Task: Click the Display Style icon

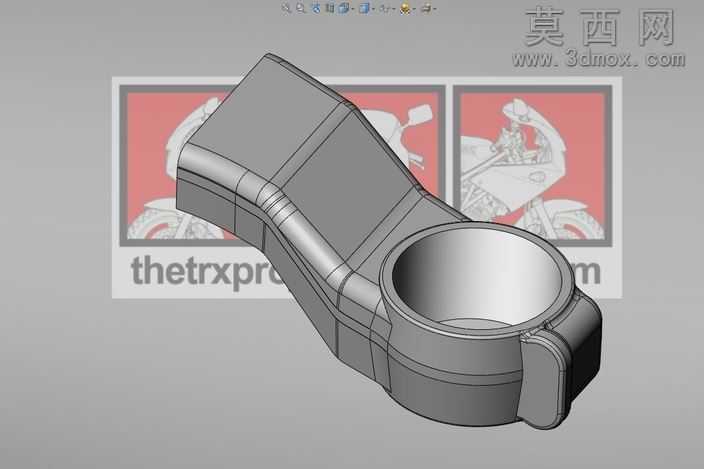Action: point(364,8)
